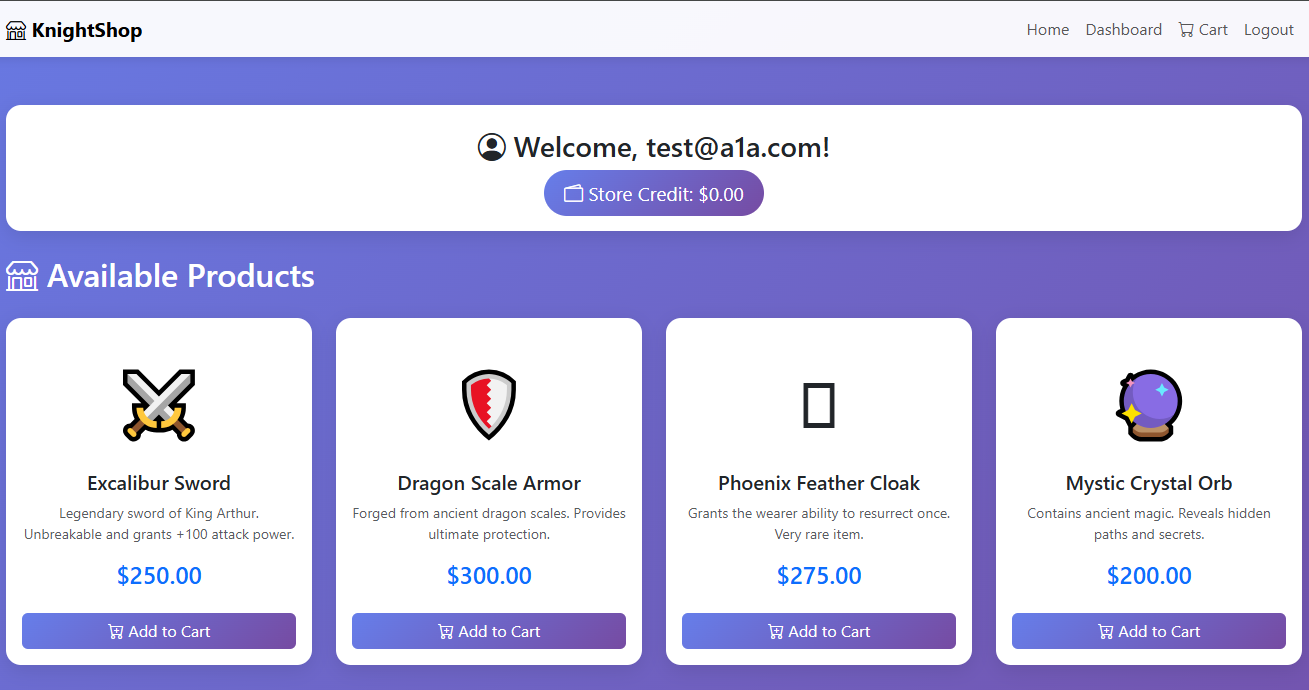Click the Excalibur Sword product title
Viewport: 1309px width, 690px height.
pyautogui.click(x=159, y=483)
